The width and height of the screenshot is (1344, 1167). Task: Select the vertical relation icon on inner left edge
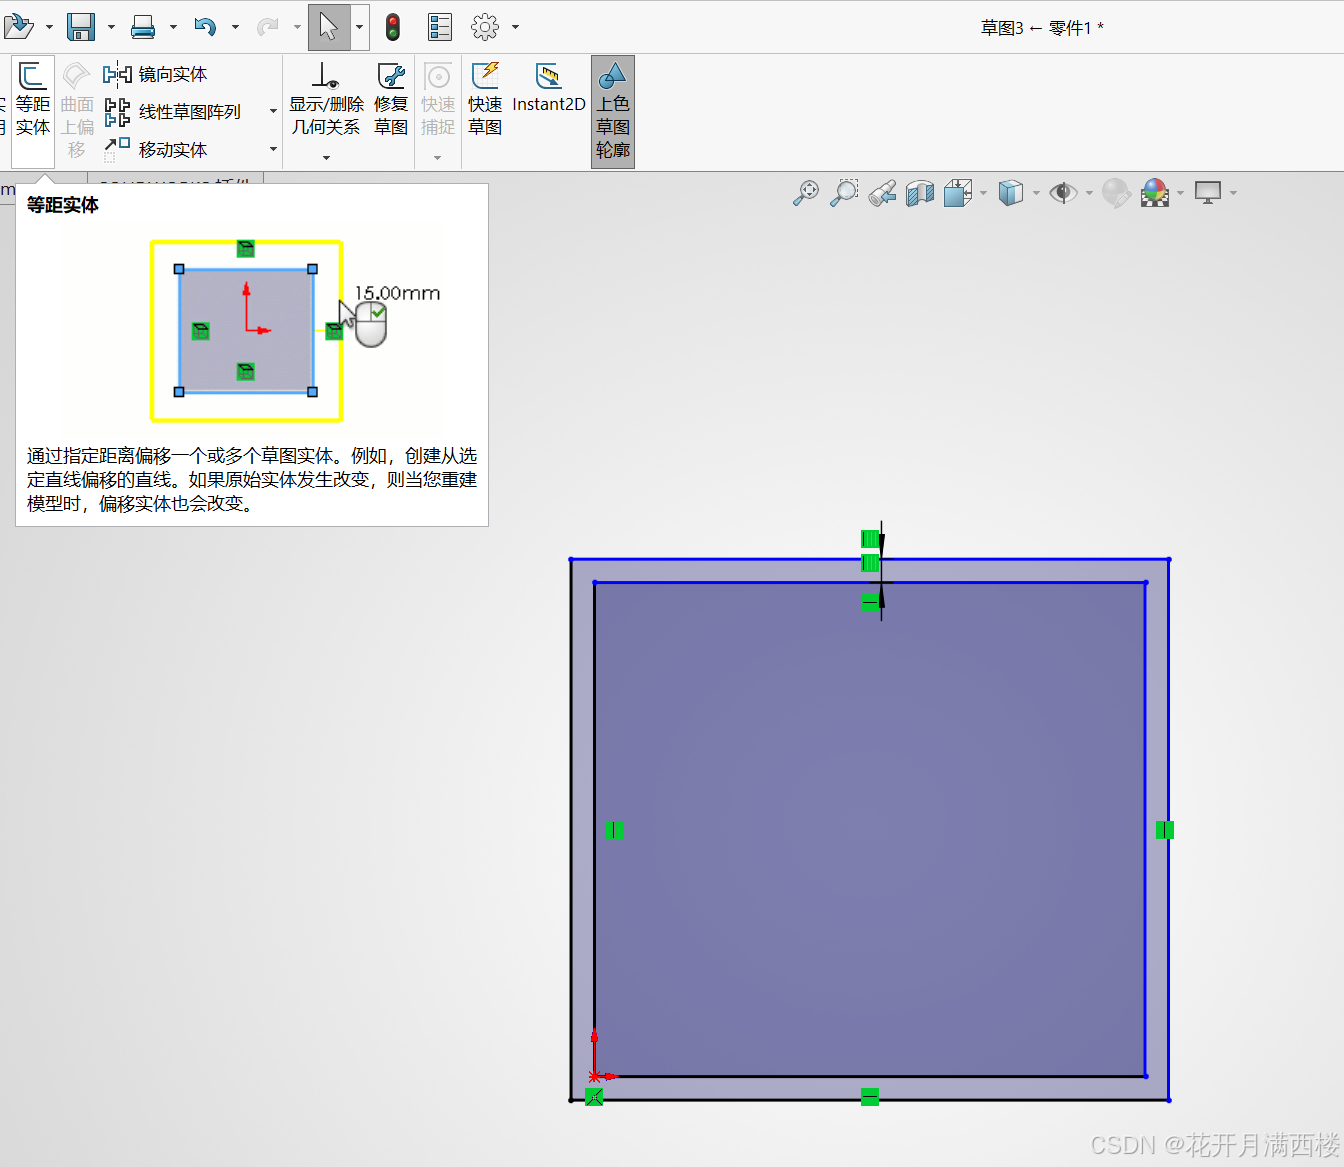(614, 830)
